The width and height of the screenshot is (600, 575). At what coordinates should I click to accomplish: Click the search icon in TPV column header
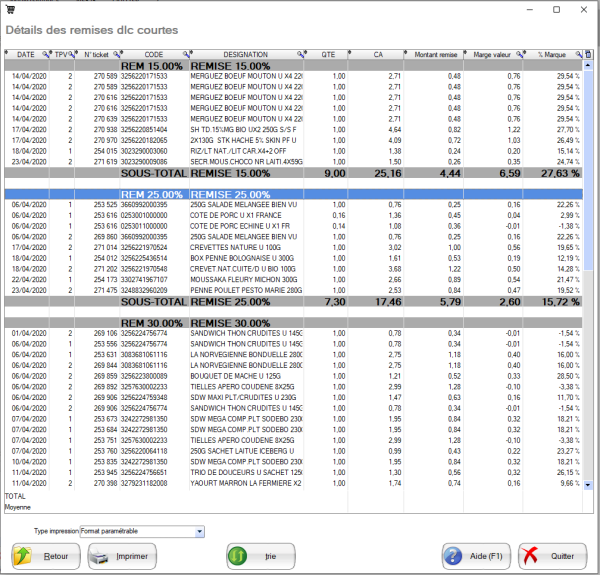click(x=71, y=54)
